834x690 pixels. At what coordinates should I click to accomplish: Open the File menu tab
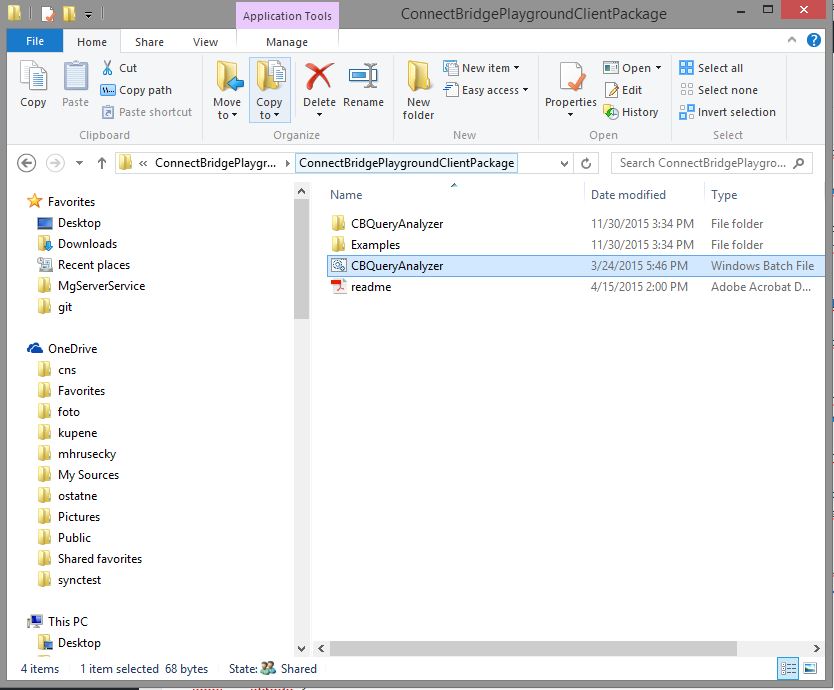click(35, 41)
